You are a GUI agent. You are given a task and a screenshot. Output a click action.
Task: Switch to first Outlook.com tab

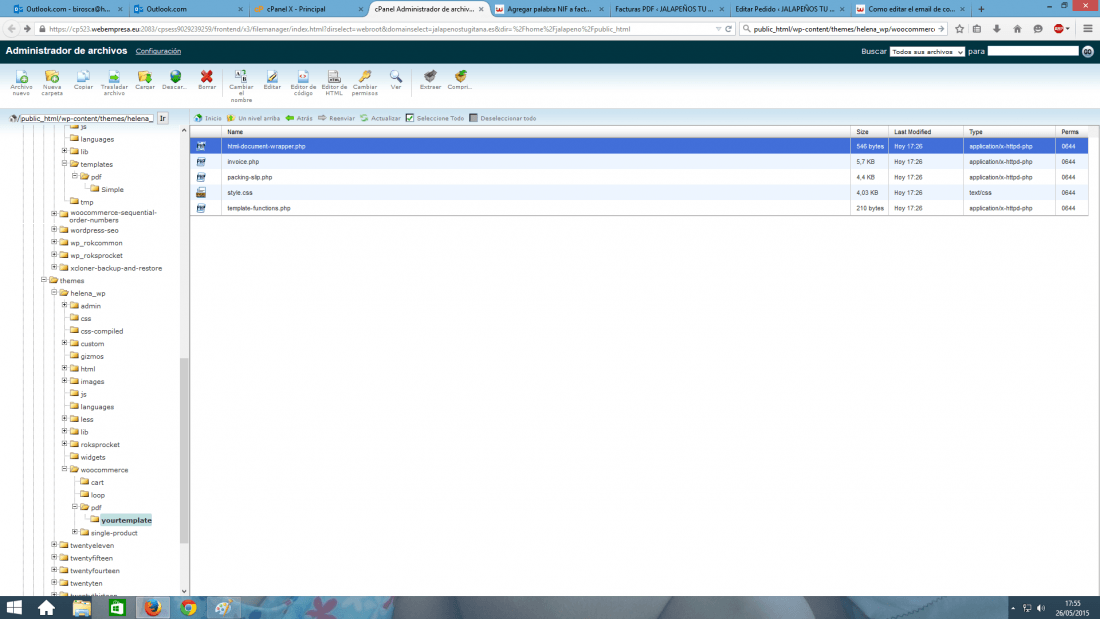(x=67, y=9)
